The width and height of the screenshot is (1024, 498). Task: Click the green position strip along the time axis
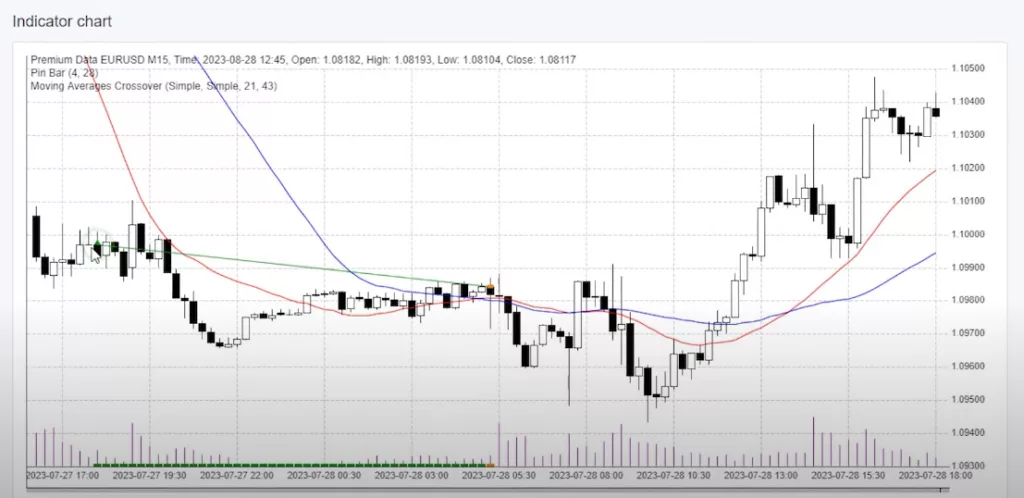click(x=290, y=464)
